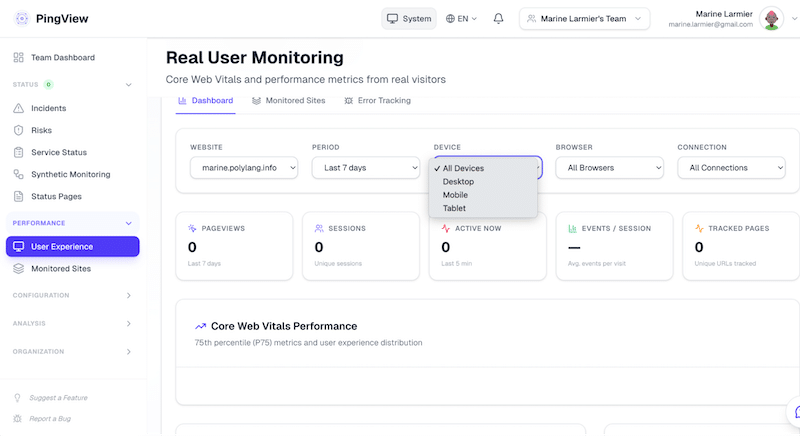This screenshot has width=800, height=436.
Task: Open Monitored Sites in sidebar
Action: [x=60, y=269]
